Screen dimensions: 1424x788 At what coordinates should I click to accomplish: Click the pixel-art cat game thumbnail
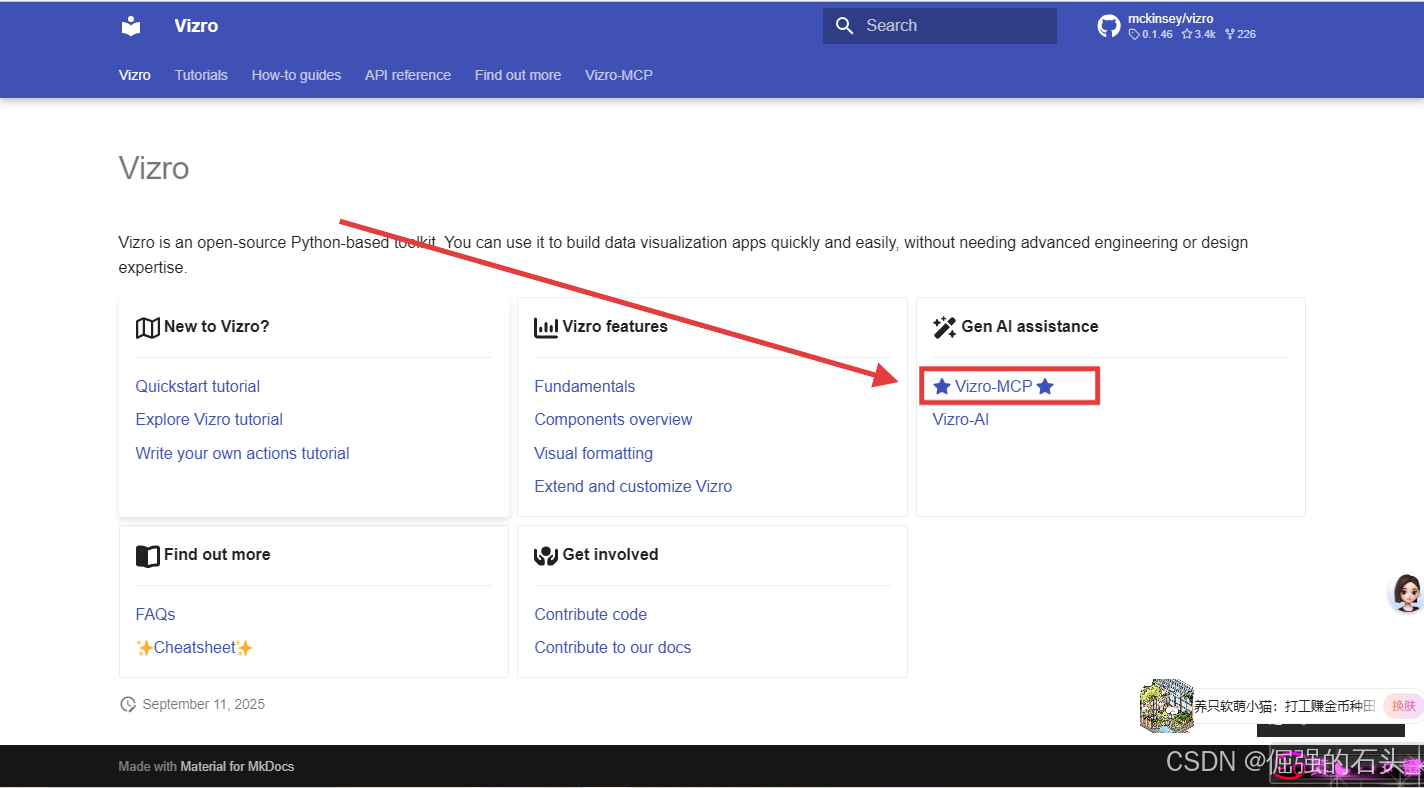(1167, 705)
